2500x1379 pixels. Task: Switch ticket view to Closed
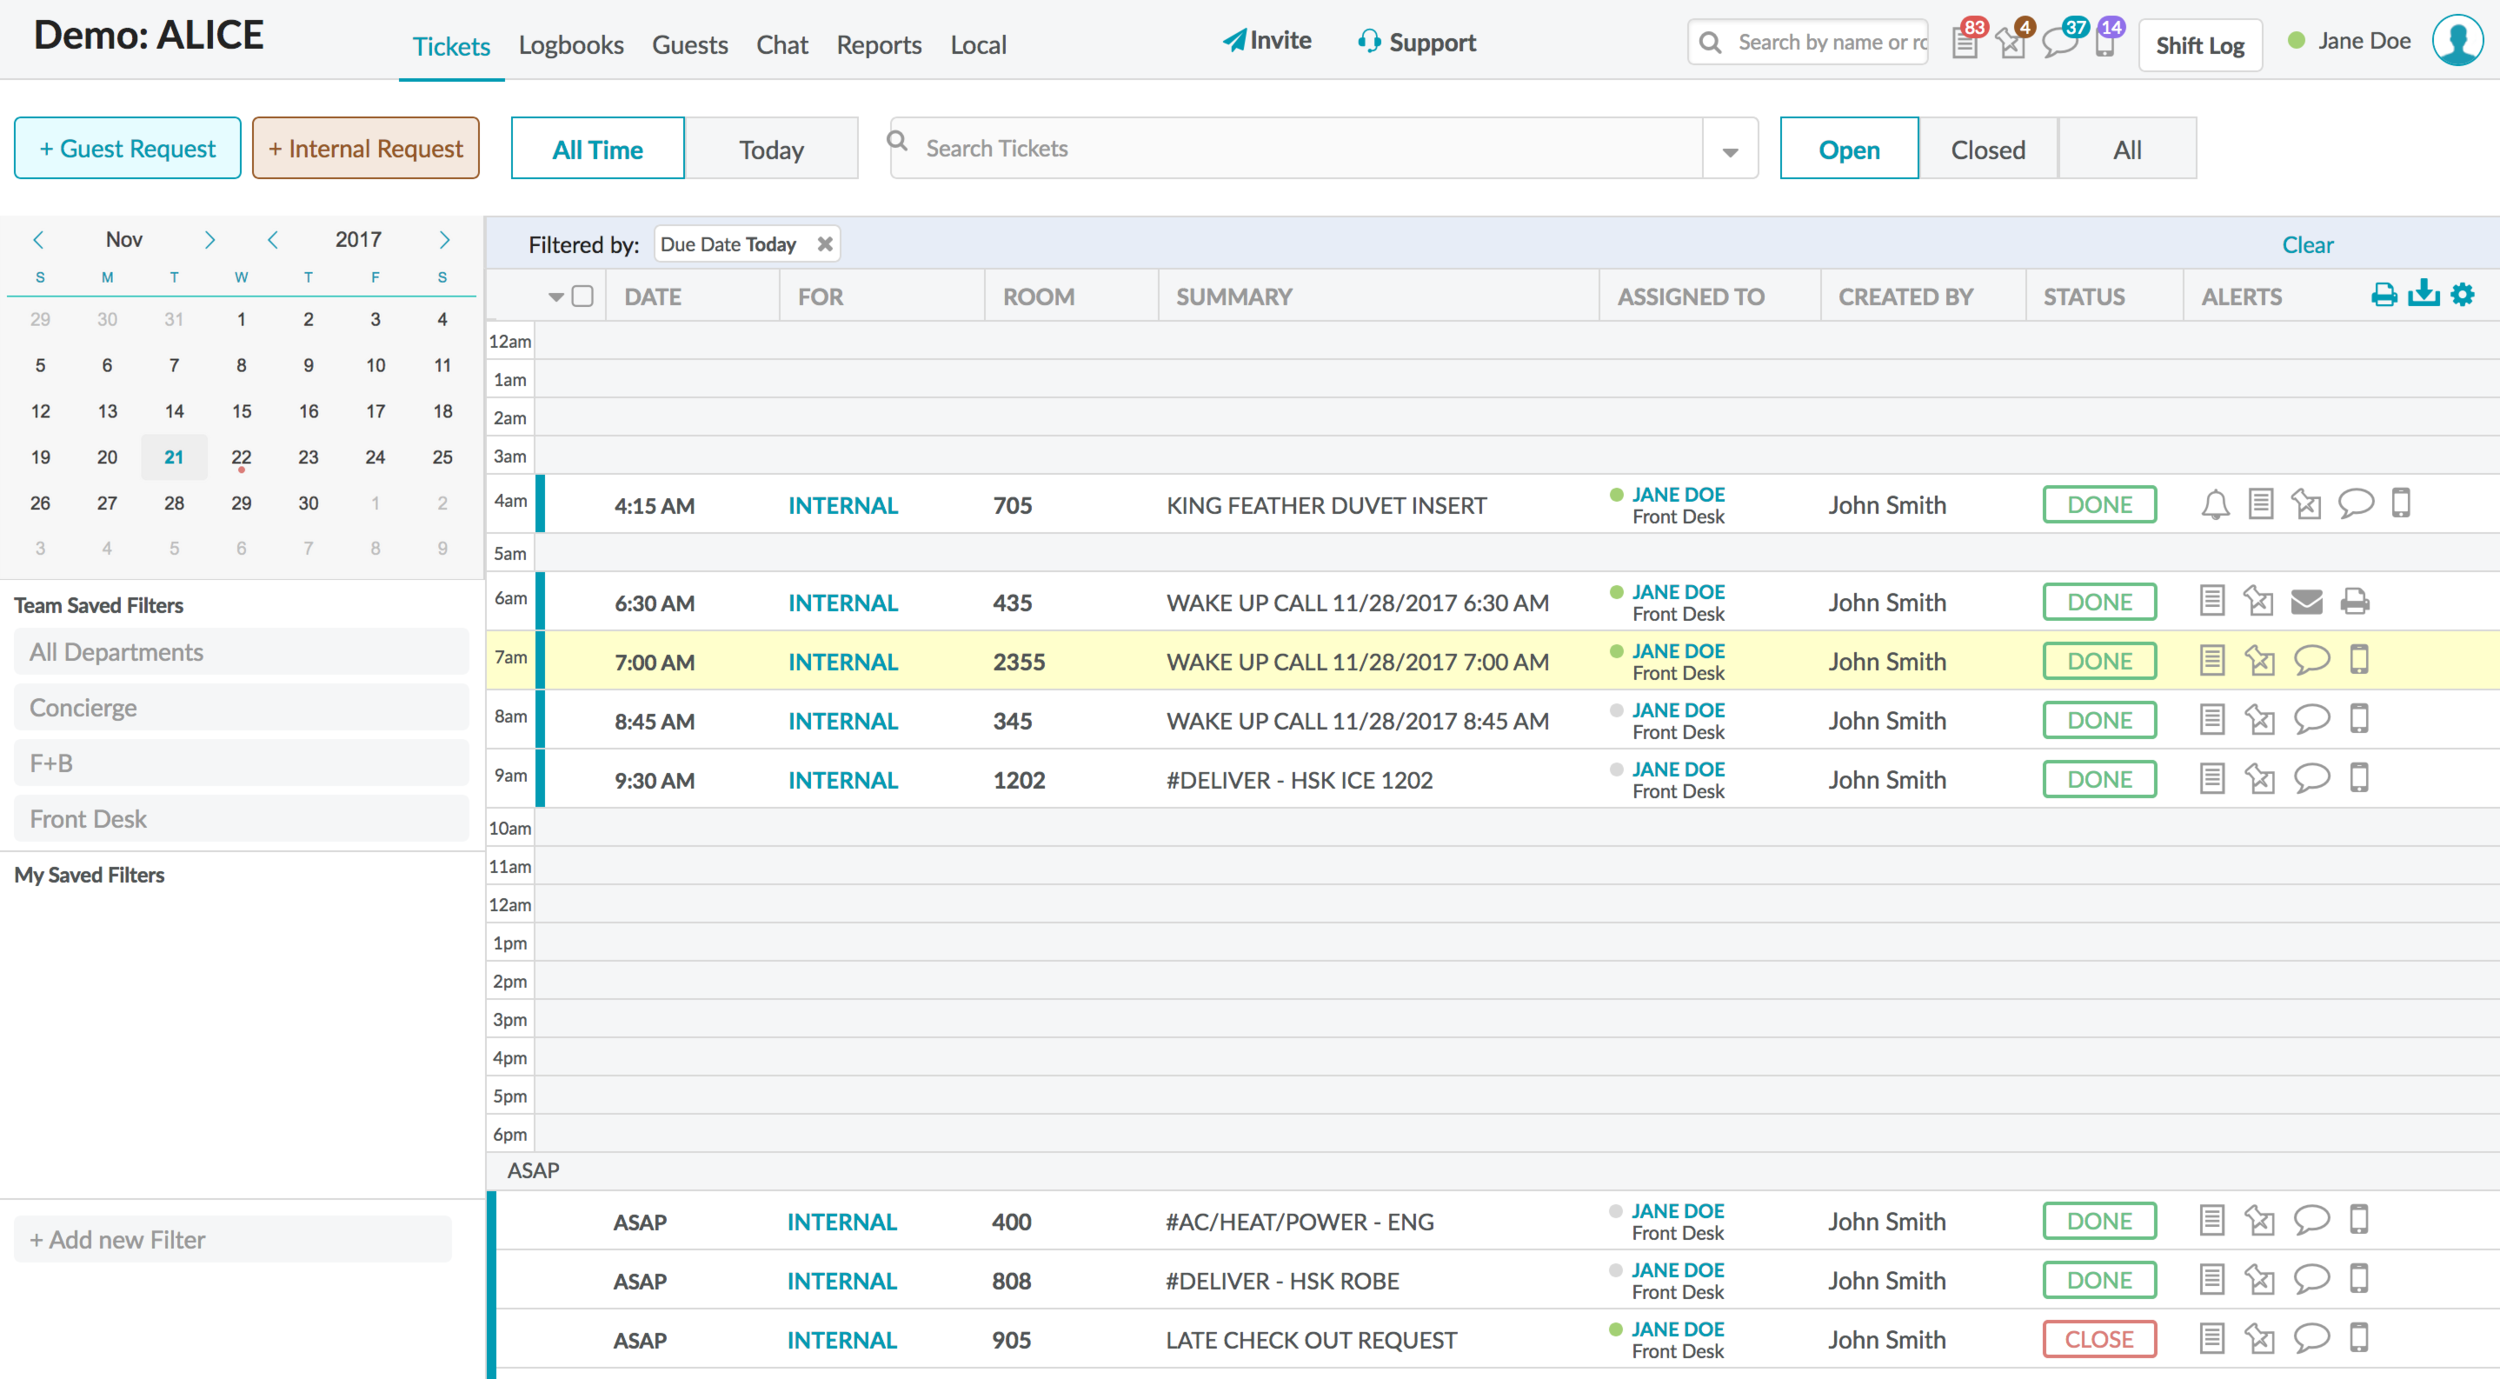[1987, 149]
